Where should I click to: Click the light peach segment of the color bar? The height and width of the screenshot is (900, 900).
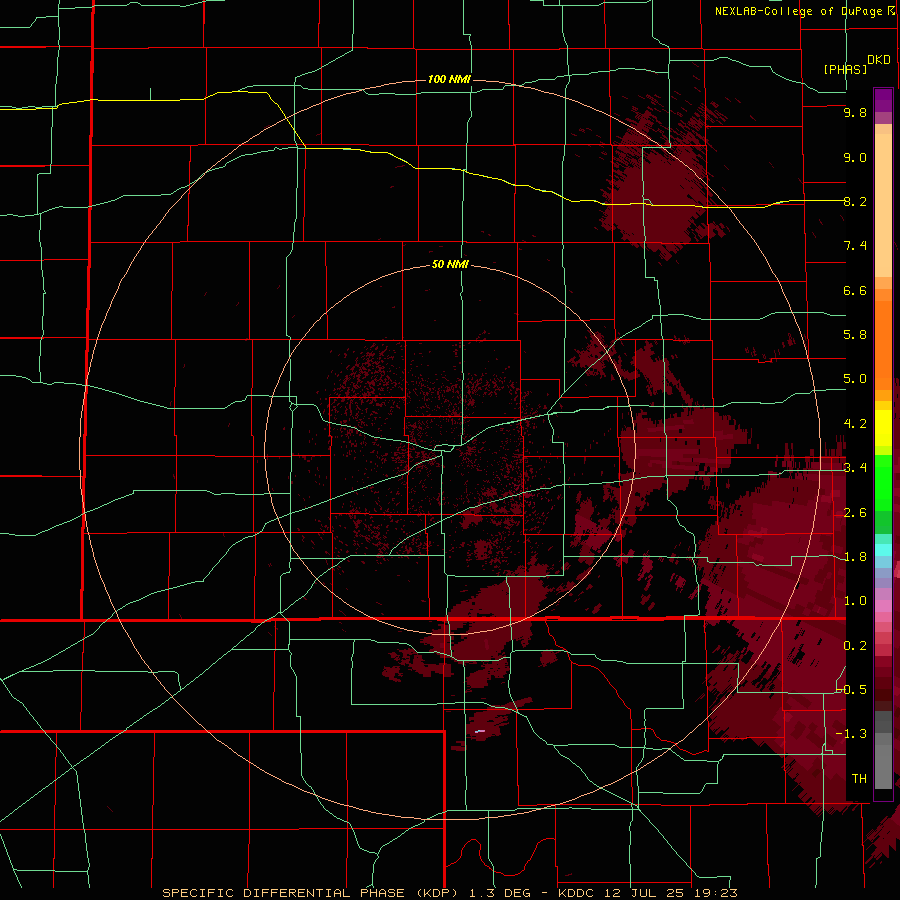point(883,207)
